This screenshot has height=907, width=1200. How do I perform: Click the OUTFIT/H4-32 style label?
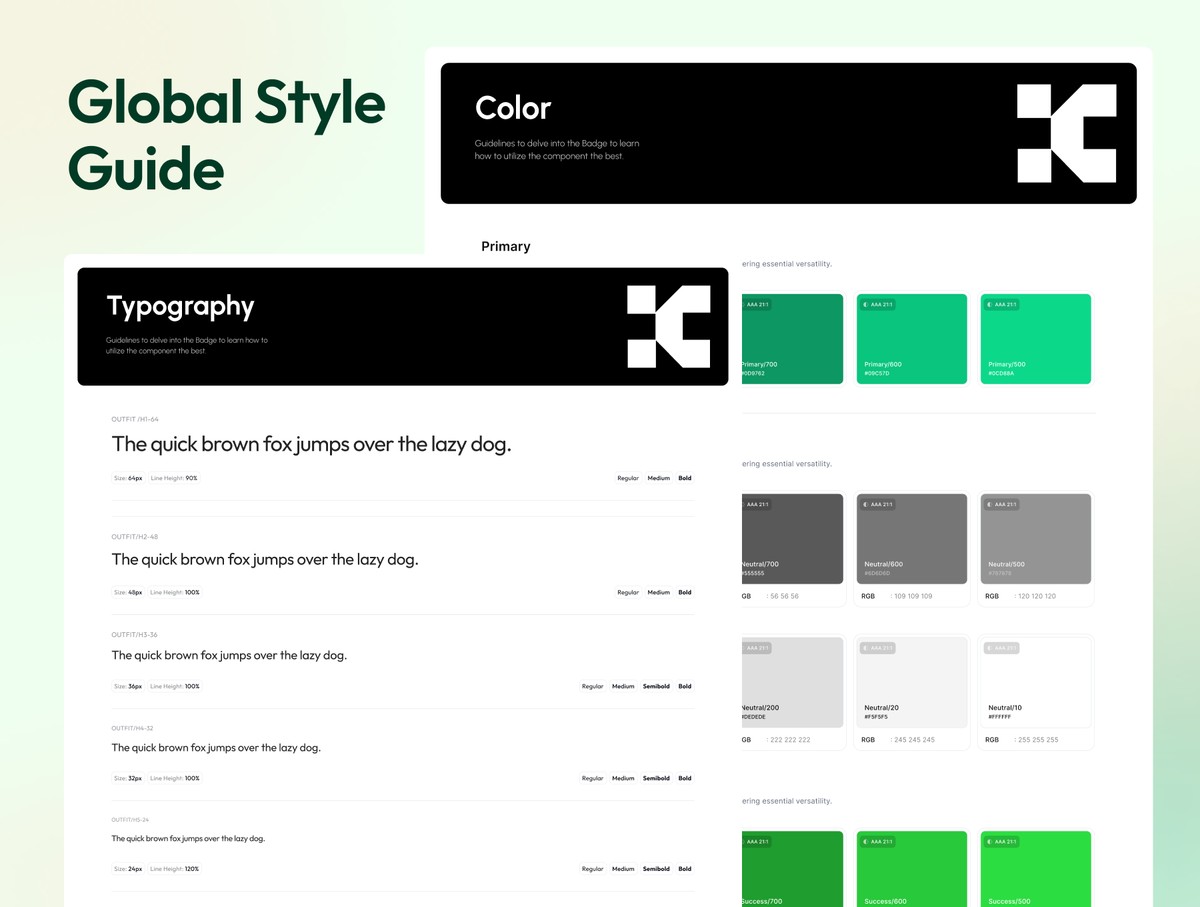coord(132,728)
